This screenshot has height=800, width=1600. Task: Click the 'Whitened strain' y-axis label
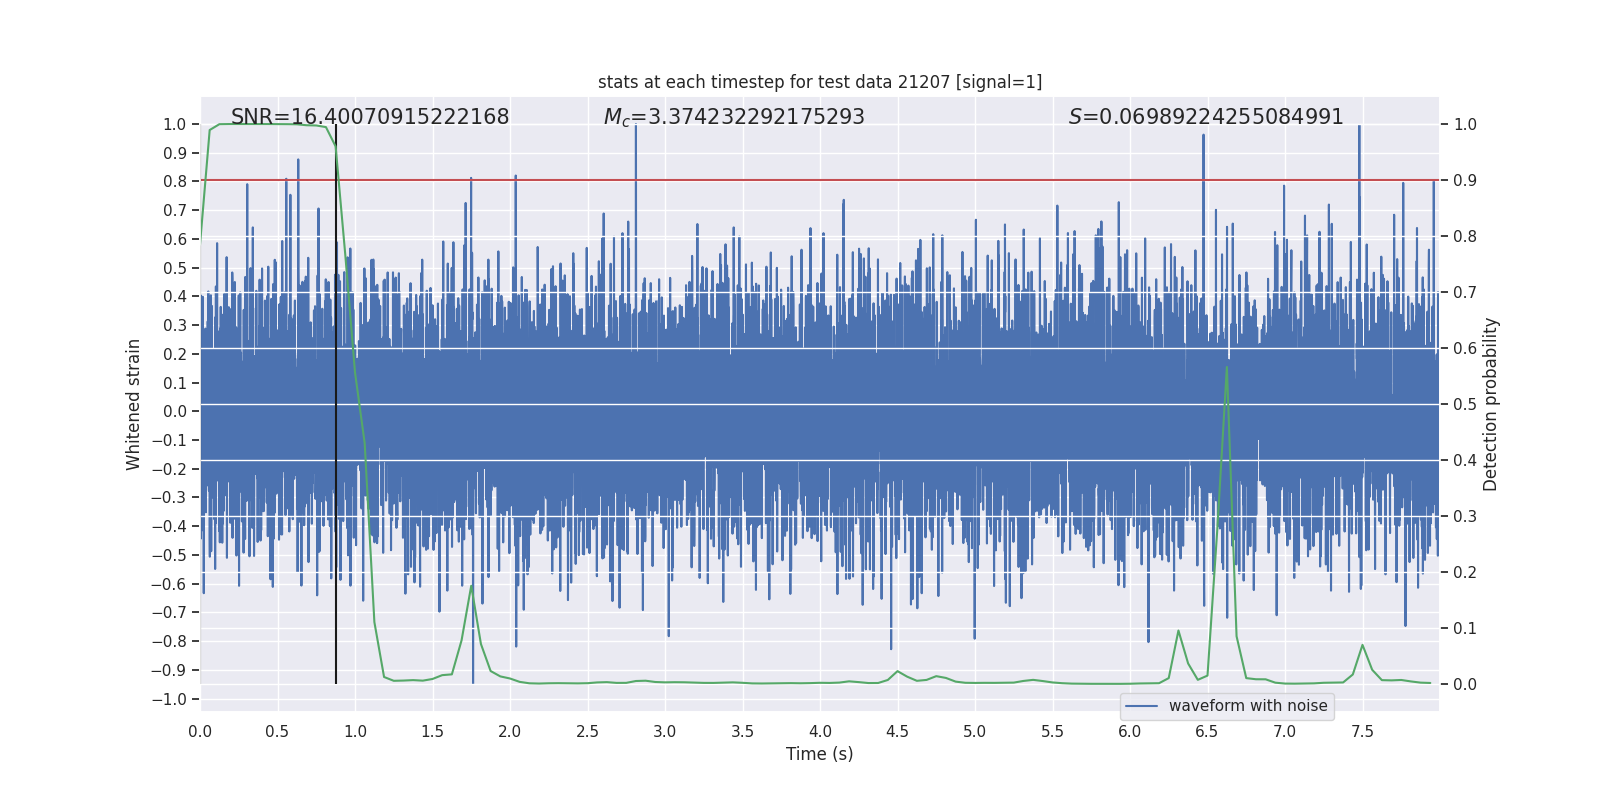[134, 404]
